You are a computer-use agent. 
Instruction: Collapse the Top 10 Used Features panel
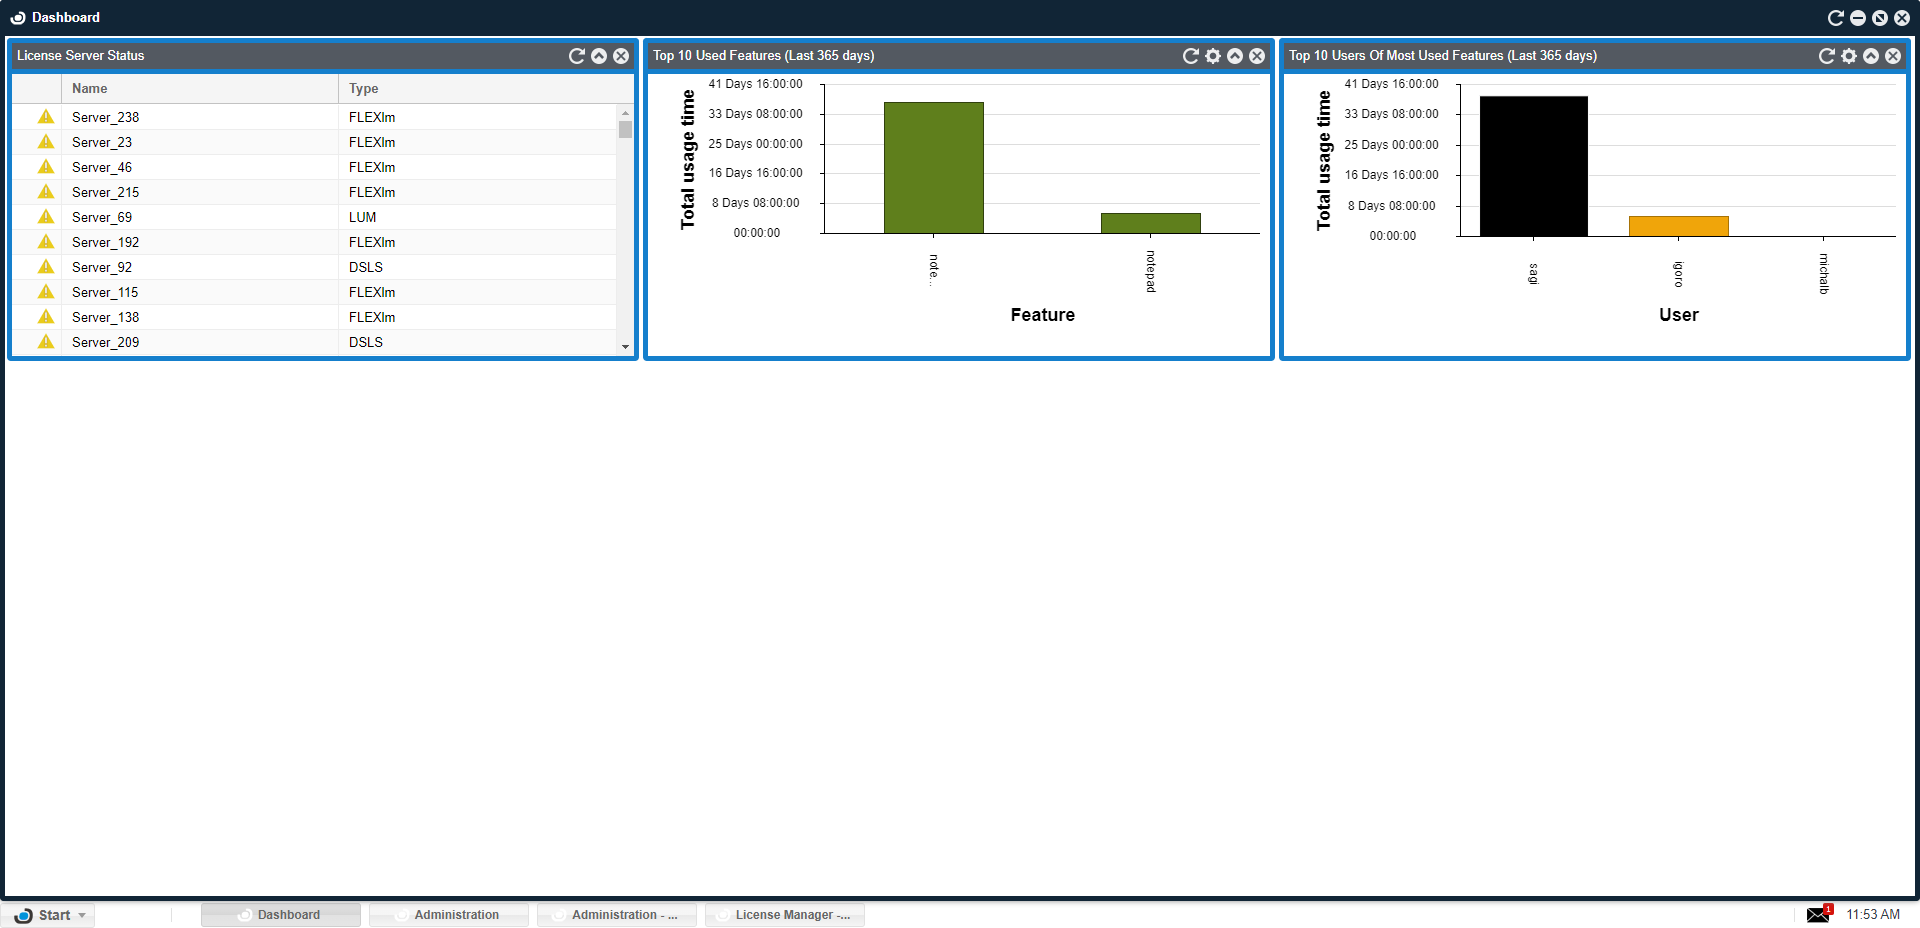[1235, 56]
